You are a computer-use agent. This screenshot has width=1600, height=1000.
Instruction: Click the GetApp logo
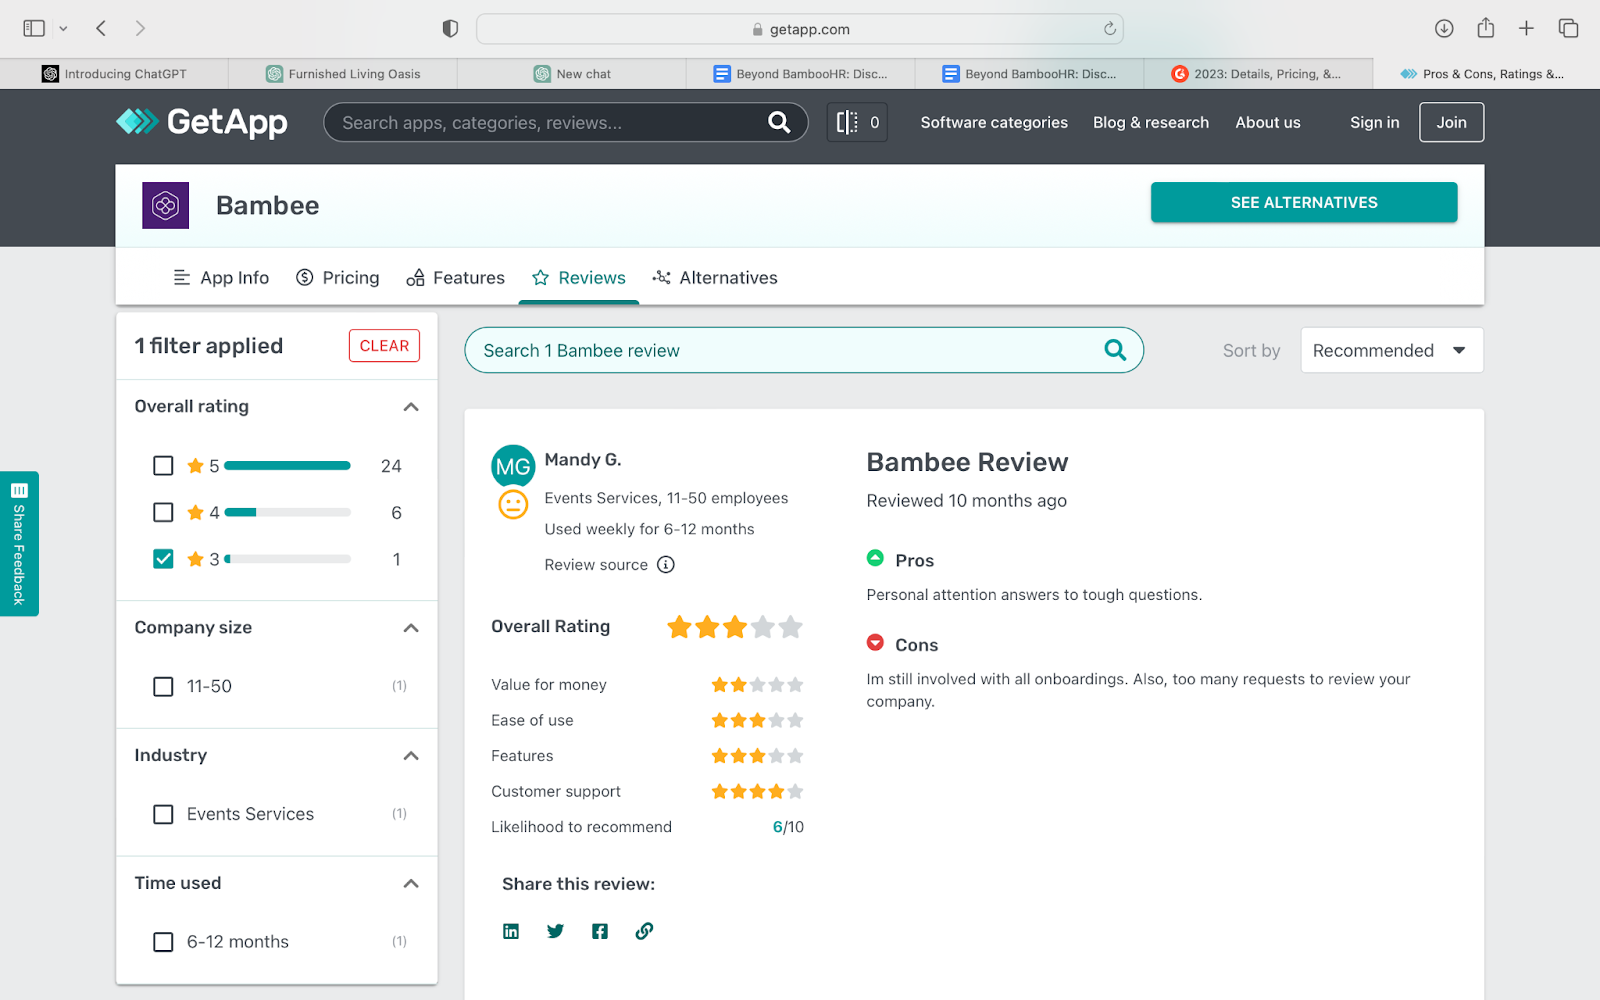tap(202, 122)
